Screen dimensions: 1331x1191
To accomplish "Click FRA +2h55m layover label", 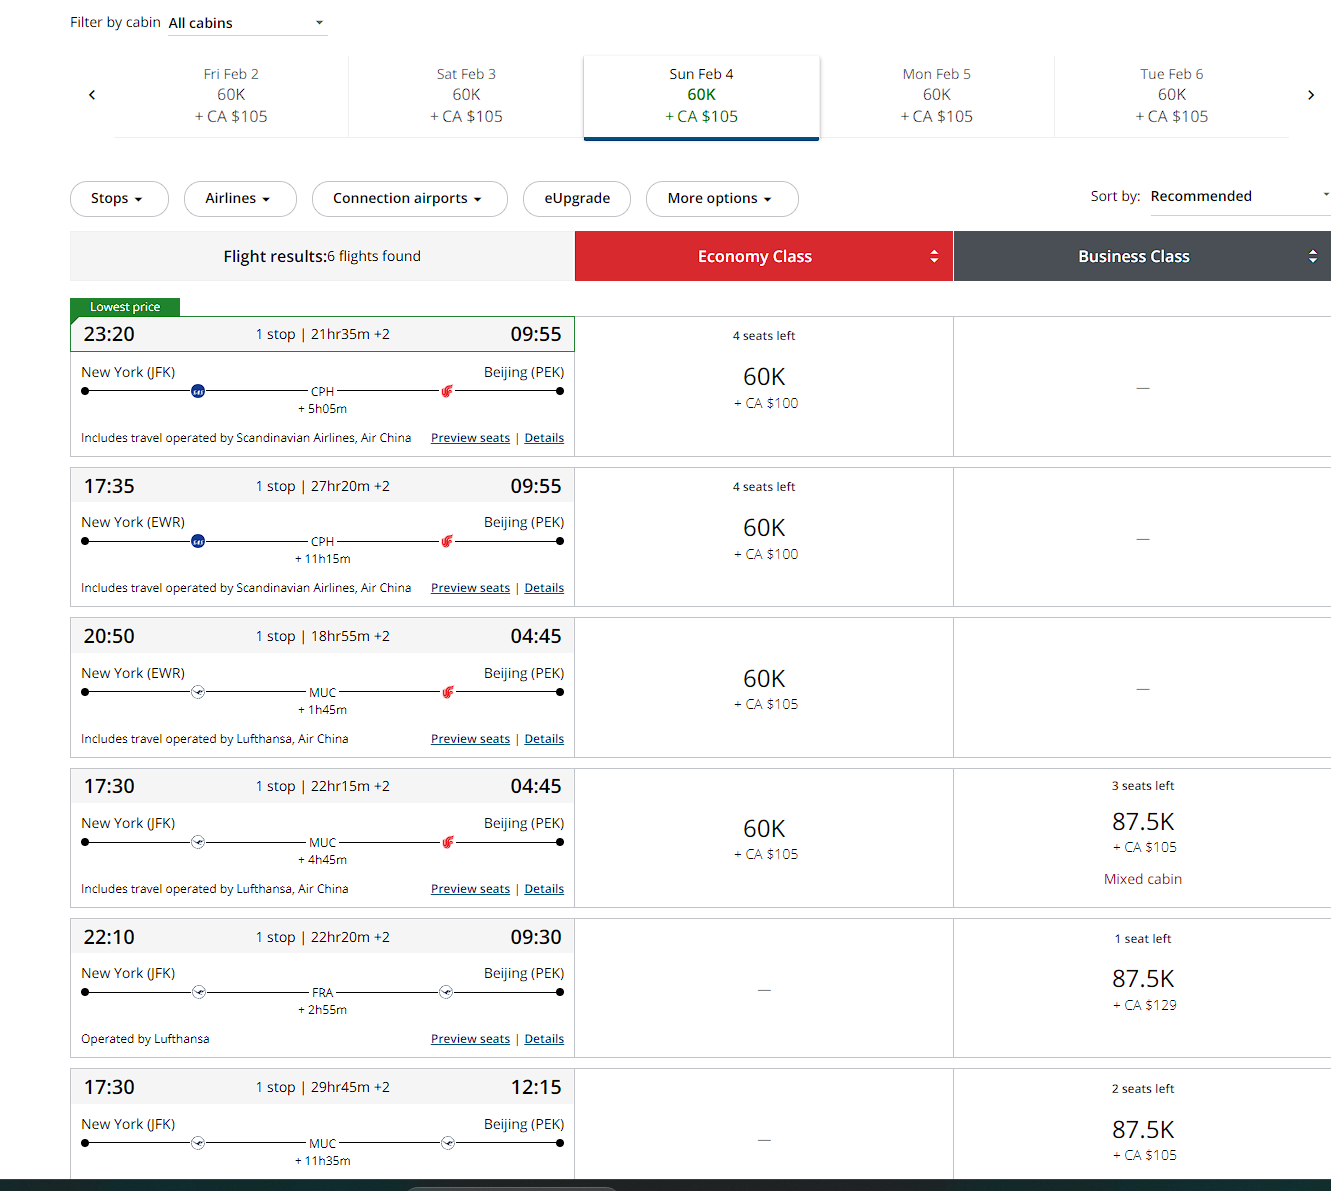I will coord(322,1001).
